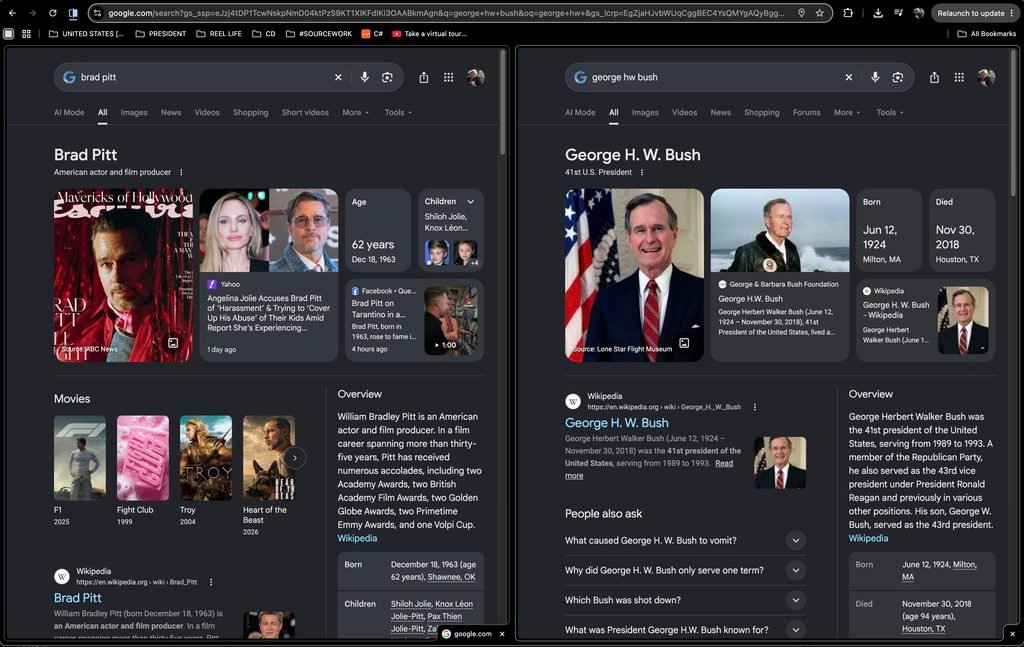Open the "Brad Pitt" Wikipedia result title
Image resolution: width=1024 pixels, height=647 pixels.
78,598
